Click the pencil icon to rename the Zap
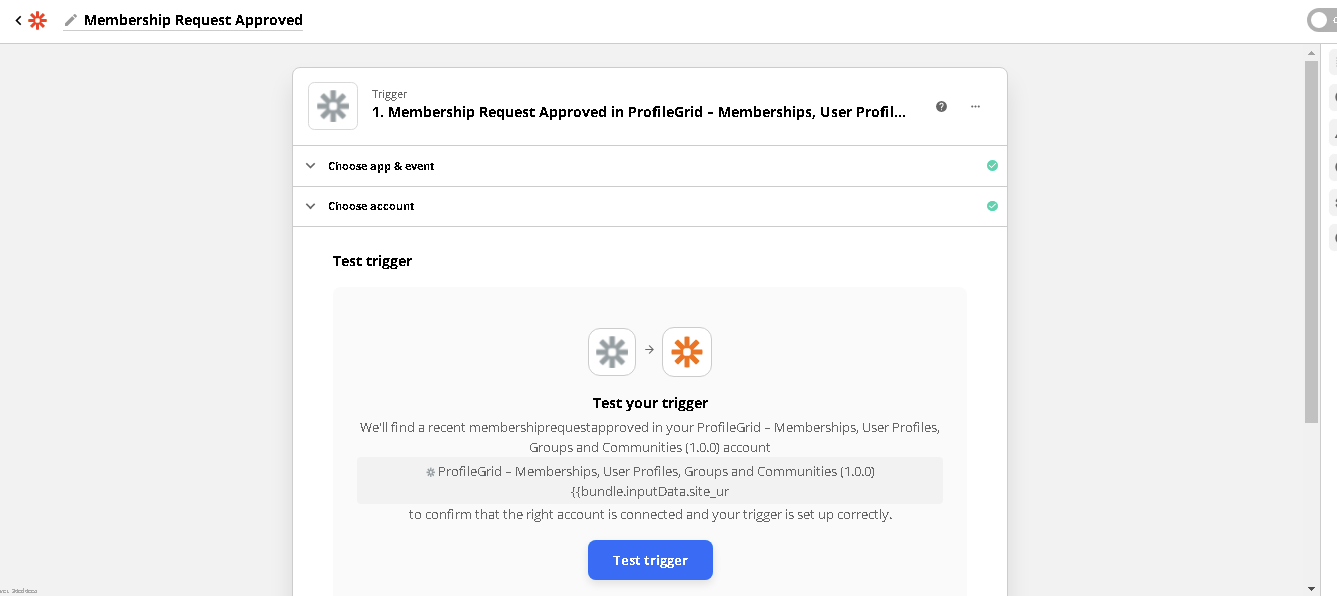The image size is (1337, 596). click(71, 20)
